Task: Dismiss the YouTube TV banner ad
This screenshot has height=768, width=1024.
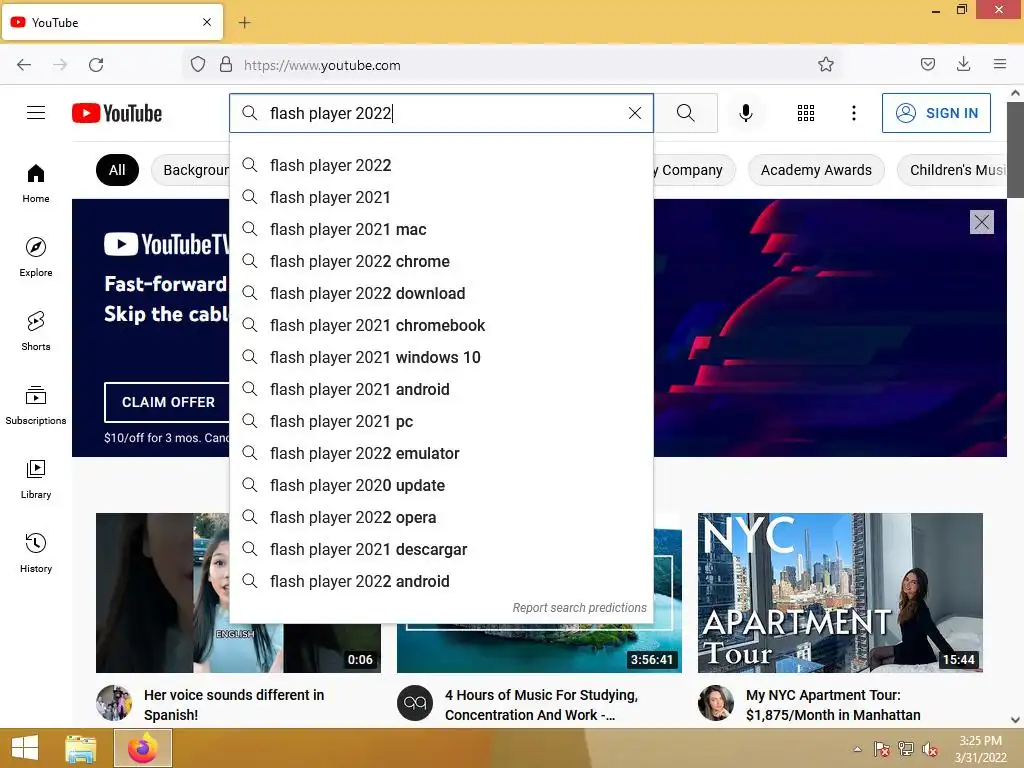Action: tap(982, 222)
